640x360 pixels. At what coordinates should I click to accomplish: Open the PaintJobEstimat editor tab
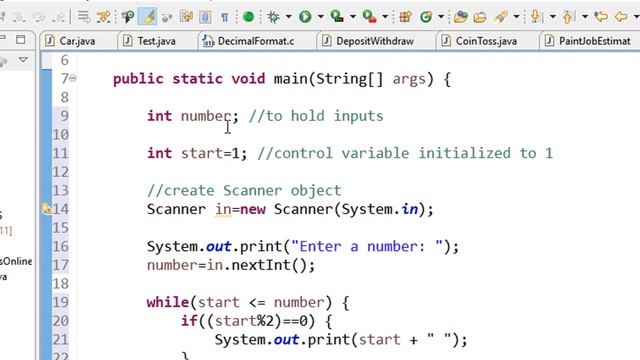coord(594,41)
